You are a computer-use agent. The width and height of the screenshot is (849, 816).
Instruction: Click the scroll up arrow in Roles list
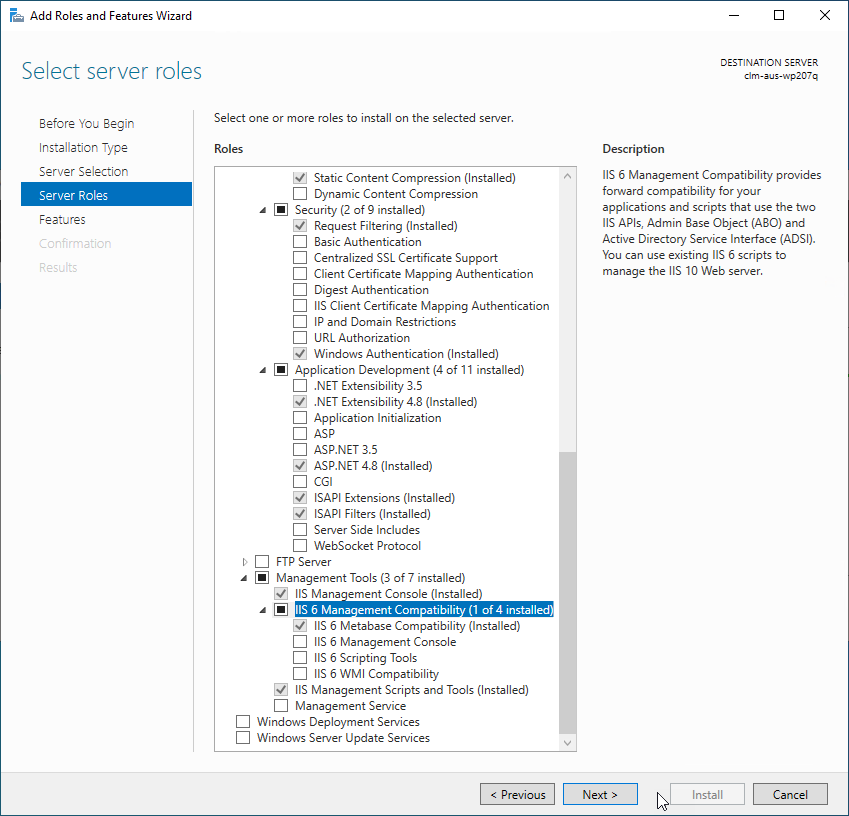(567, 176)
